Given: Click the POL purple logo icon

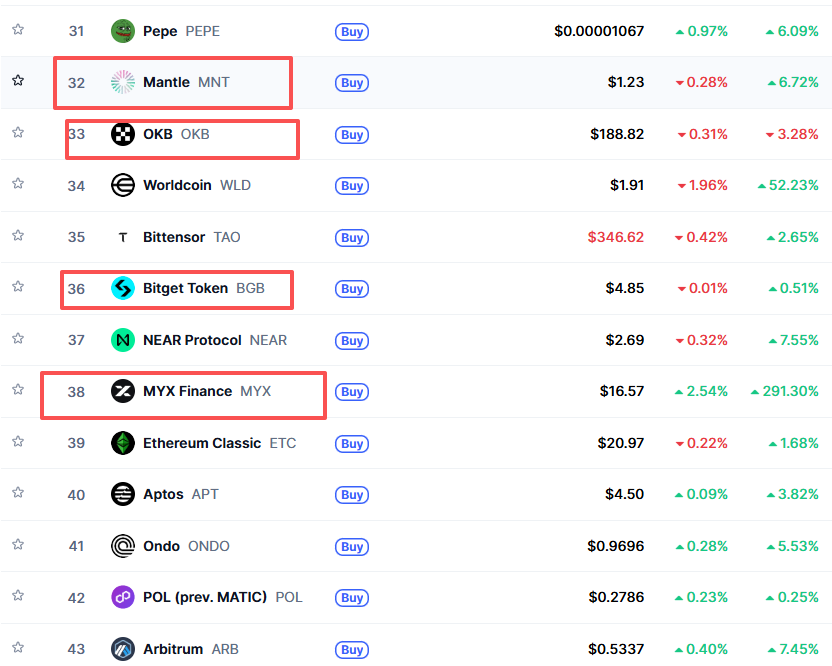Looking at the screenshot, I should 123,597.
